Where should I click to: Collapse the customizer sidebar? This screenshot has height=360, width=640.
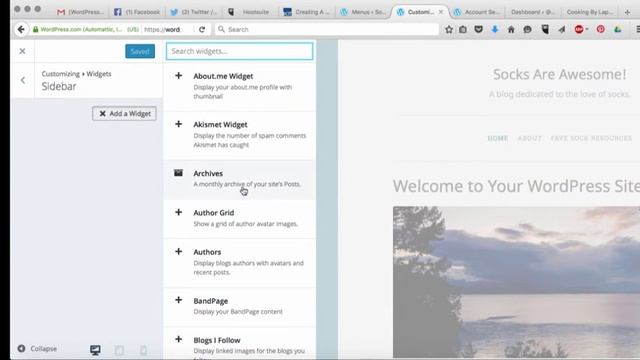[37, 349]
